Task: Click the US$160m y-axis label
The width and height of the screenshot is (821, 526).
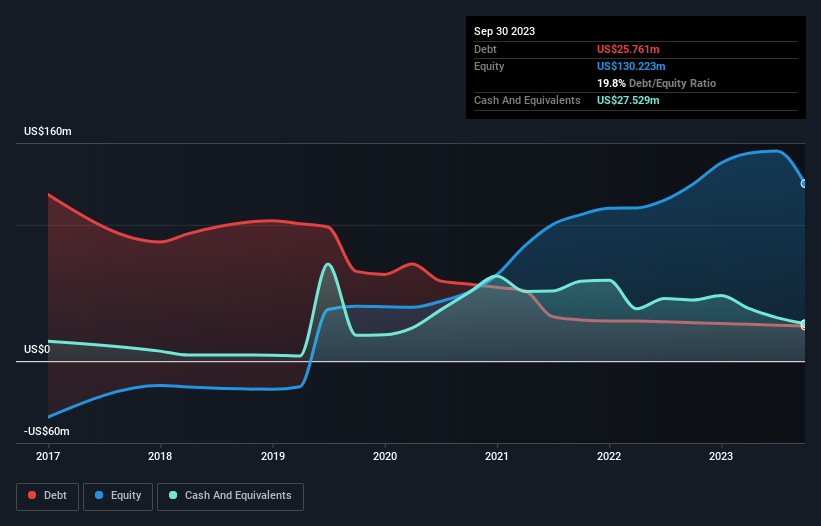Action: (48, 131)
